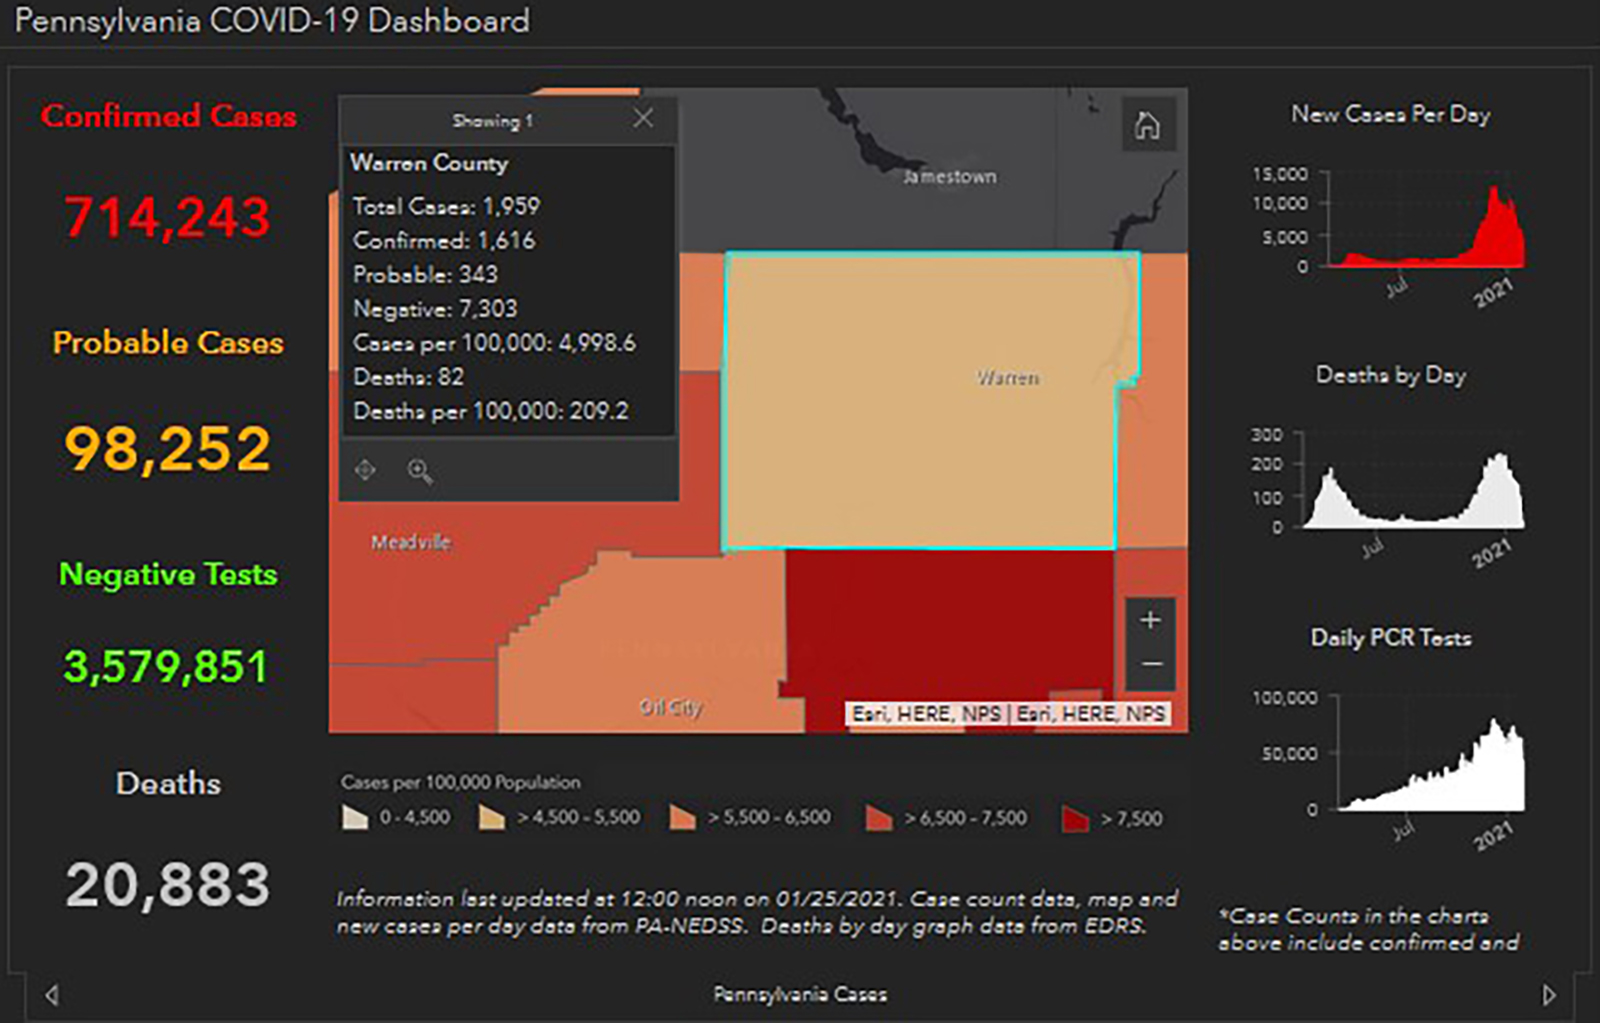Go to next dashboard page arrow
Viewport: 1600px width, 1023px height.
(1548, 994)
